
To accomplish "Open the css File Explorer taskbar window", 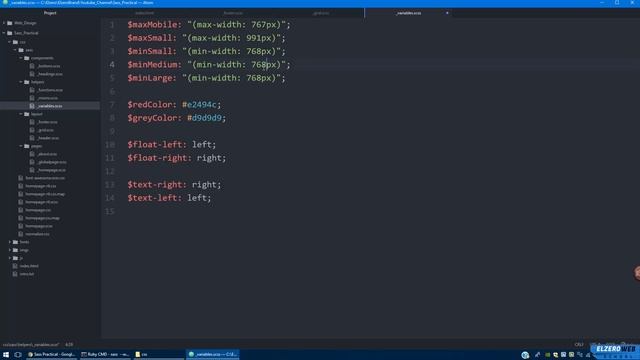I will tap(158, 355).
